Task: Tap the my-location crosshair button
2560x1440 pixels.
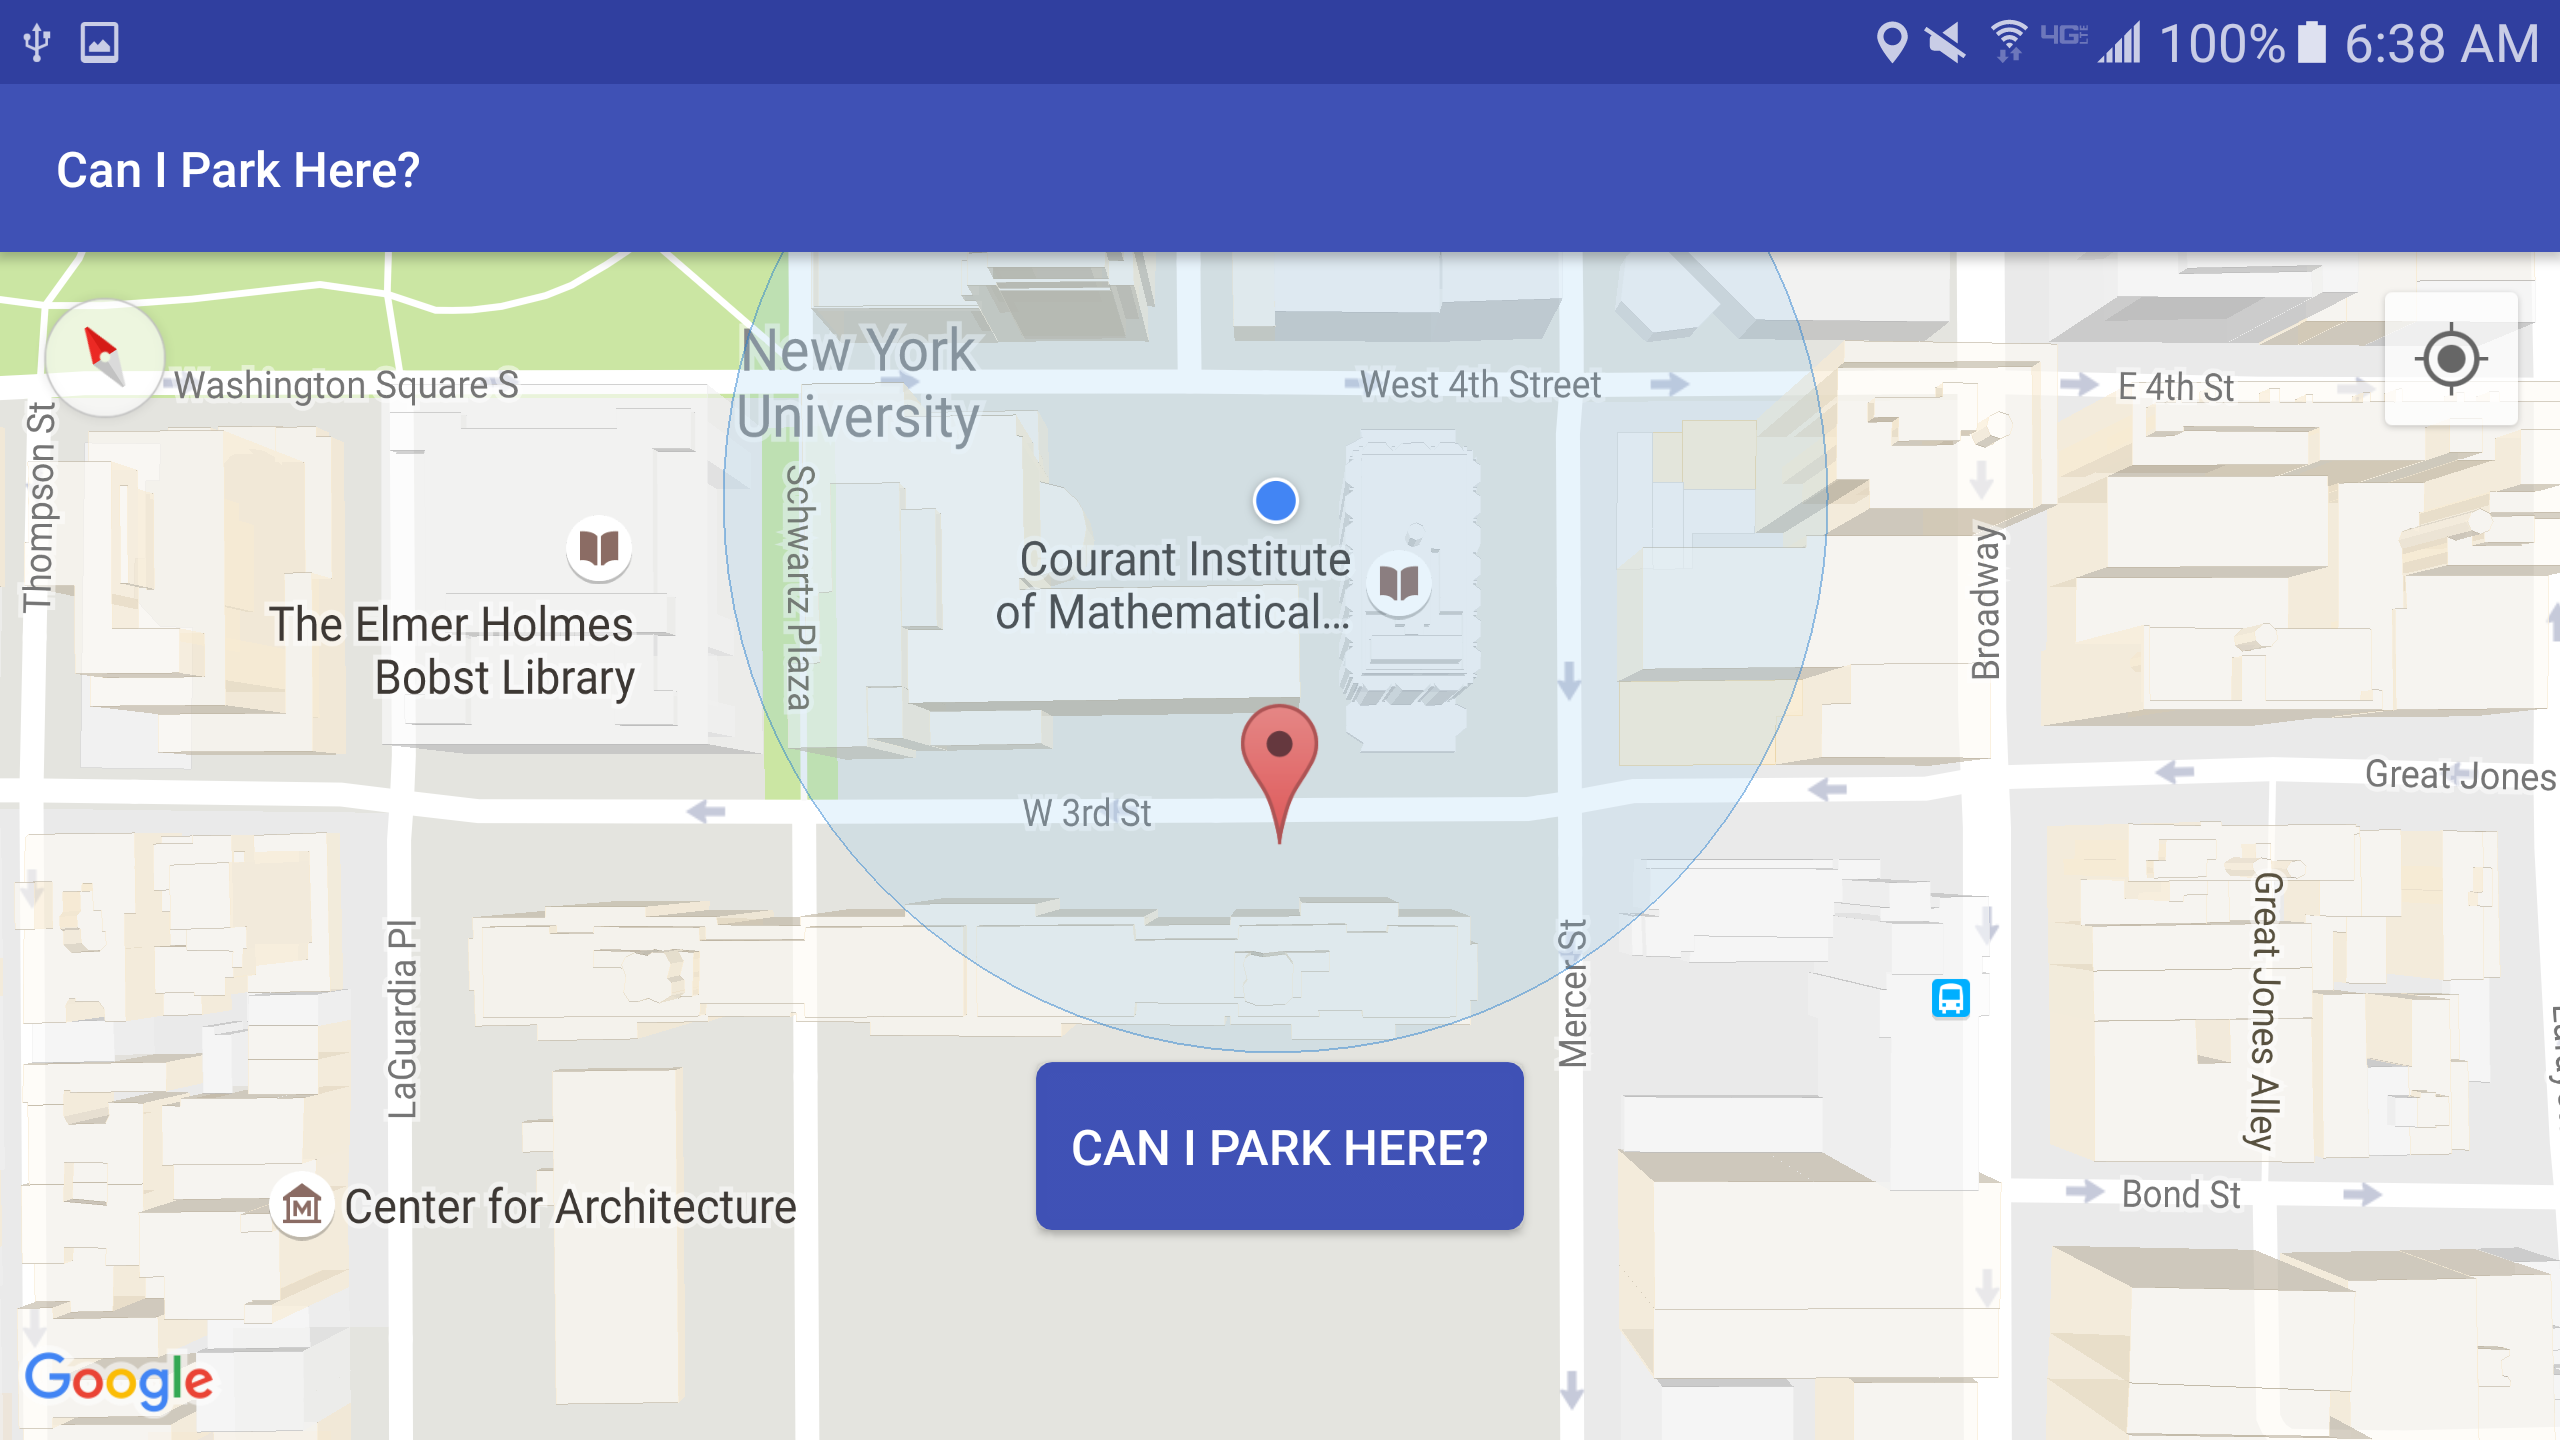Action: pyautogui.click(x=2451, y=359)
